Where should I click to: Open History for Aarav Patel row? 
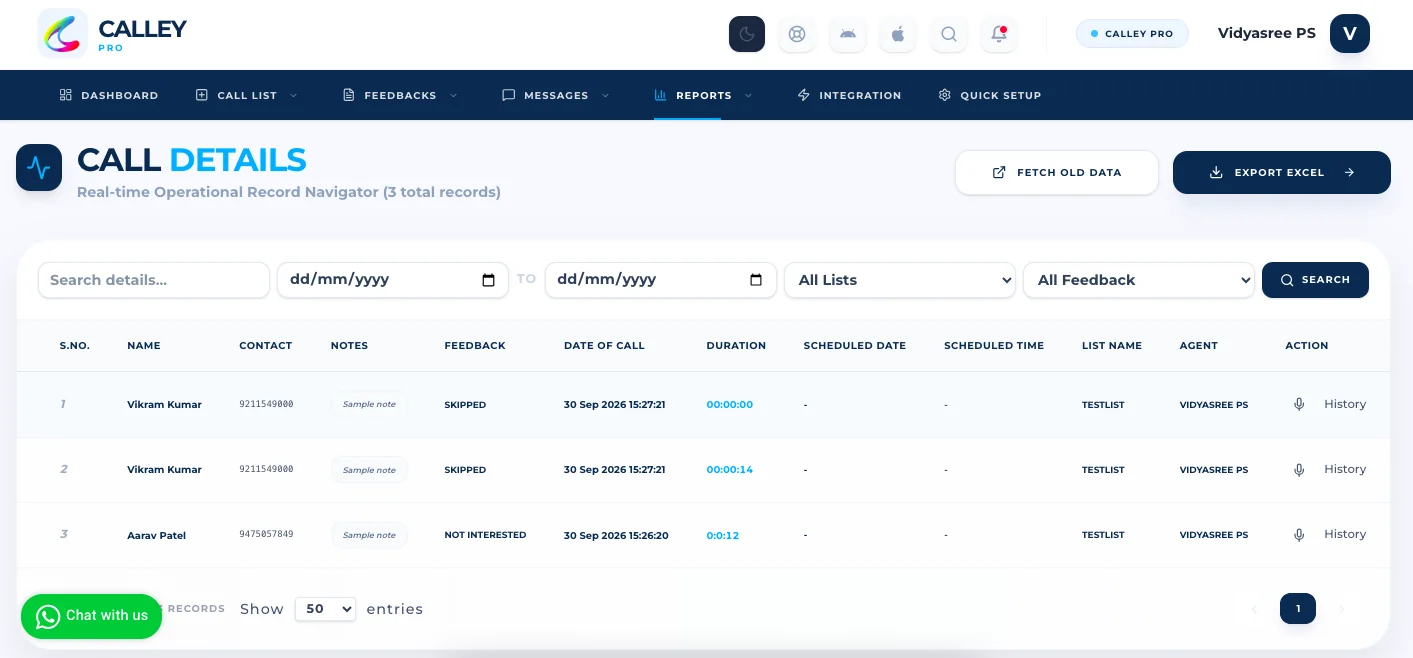pos(1345,534)
